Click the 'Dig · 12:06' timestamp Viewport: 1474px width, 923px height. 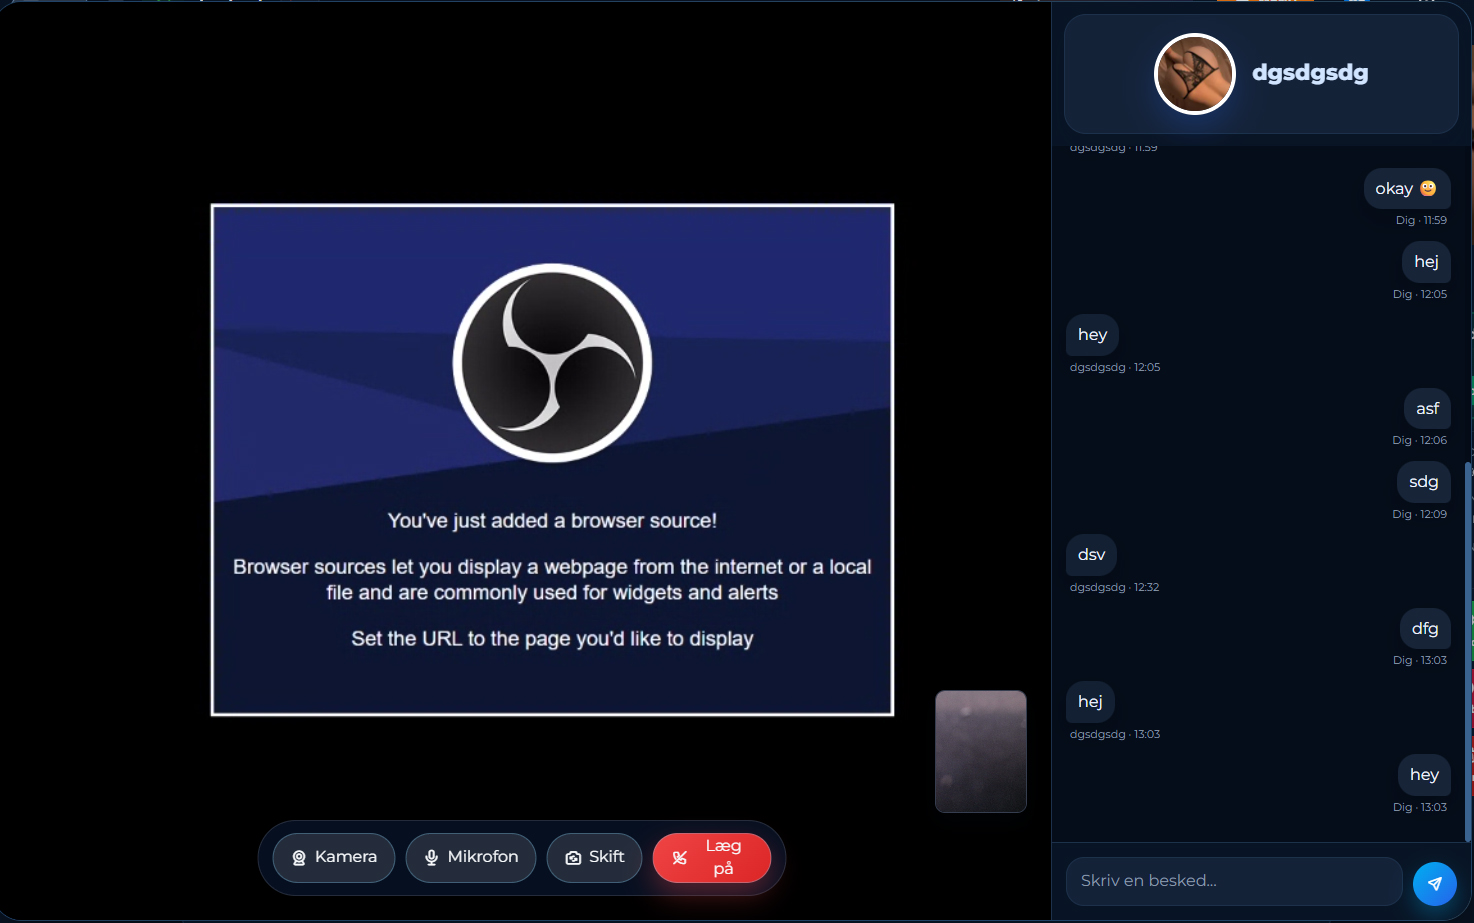coord(1420,441)
